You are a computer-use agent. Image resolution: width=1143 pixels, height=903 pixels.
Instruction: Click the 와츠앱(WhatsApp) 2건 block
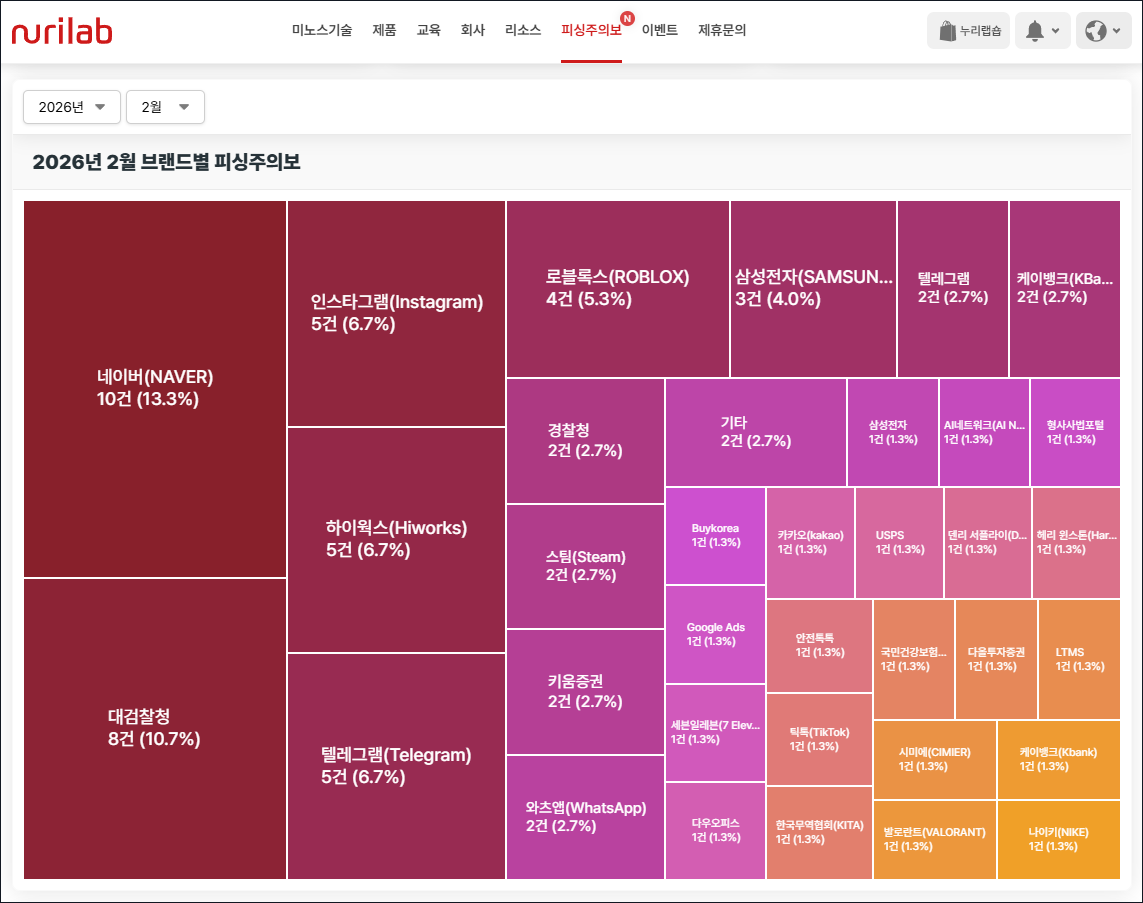pos(585,817)
